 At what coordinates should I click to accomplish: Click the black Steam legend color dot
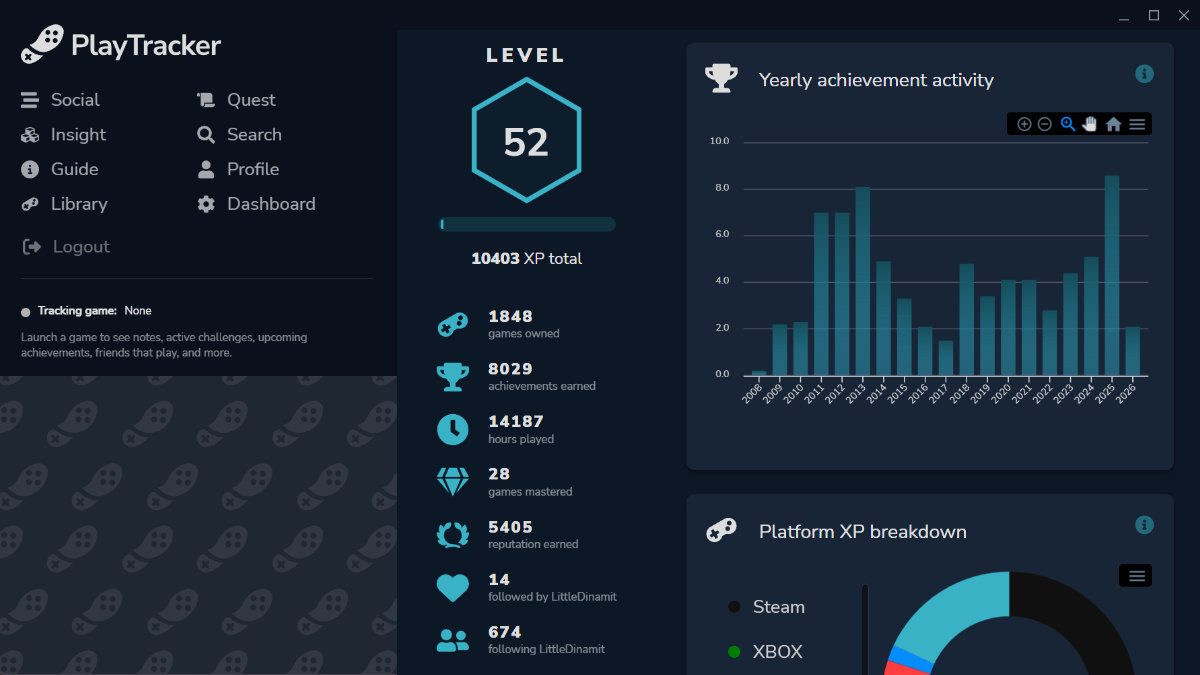point(734,607)
